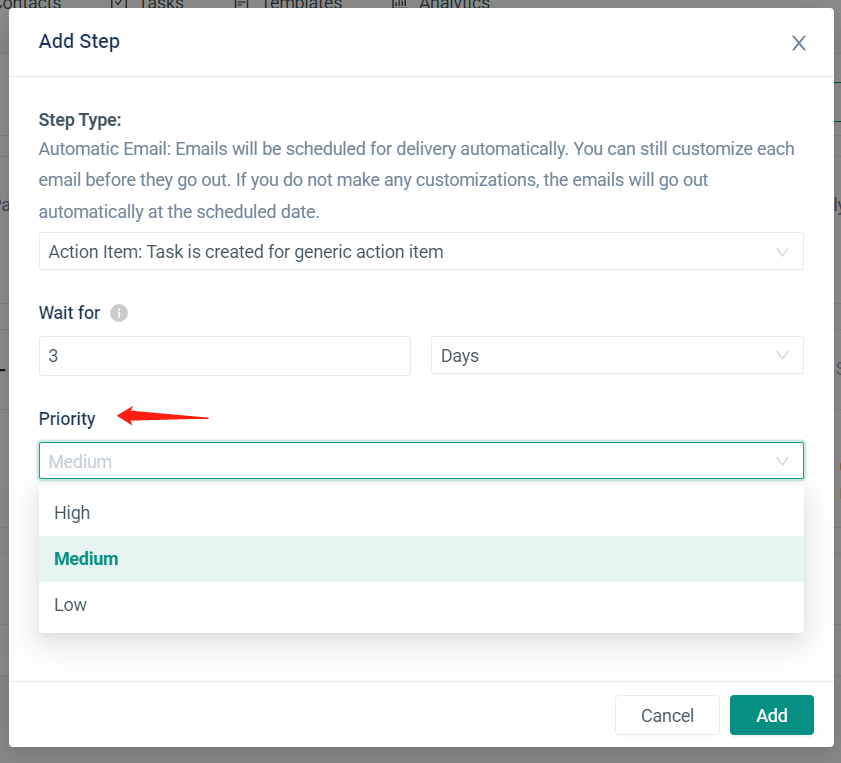
Task: Pick Low from the priority list
Action: 71,605
